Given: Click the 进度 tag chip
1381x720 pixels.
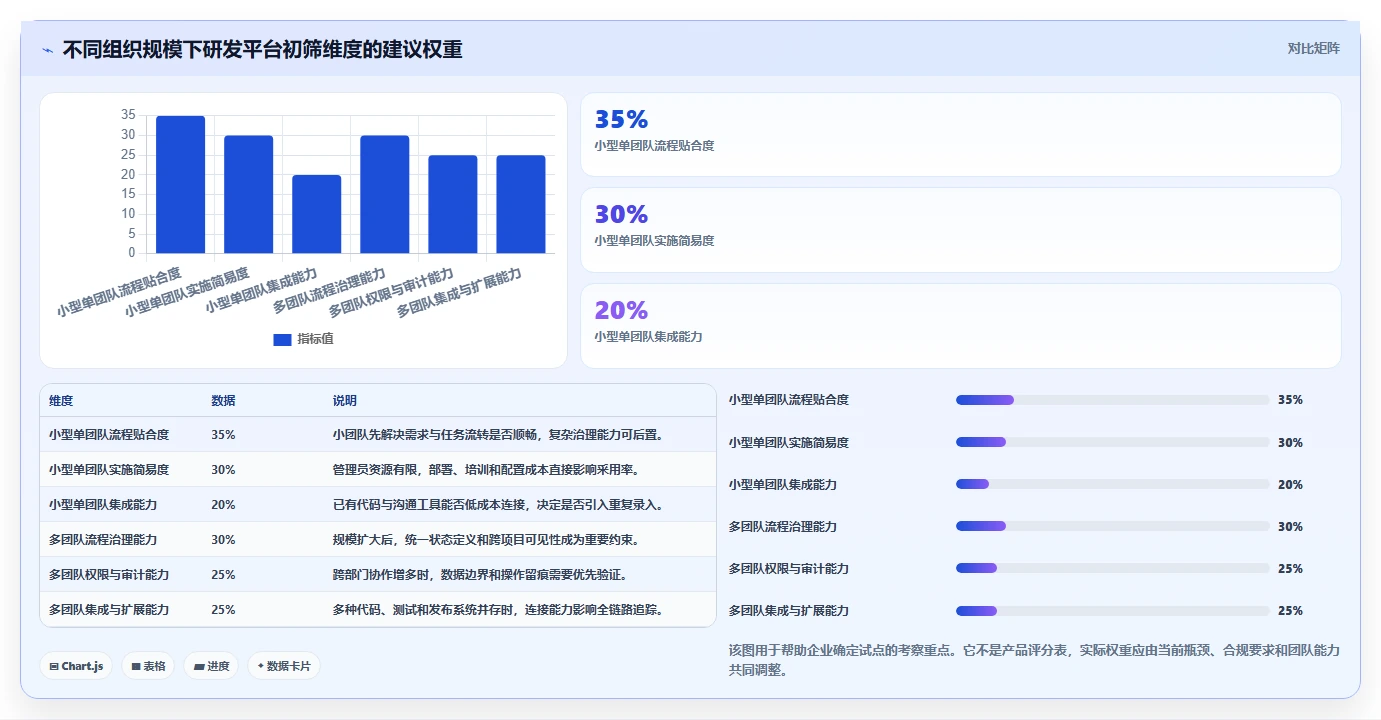Looking at the screenshot, I should point(211,666).
